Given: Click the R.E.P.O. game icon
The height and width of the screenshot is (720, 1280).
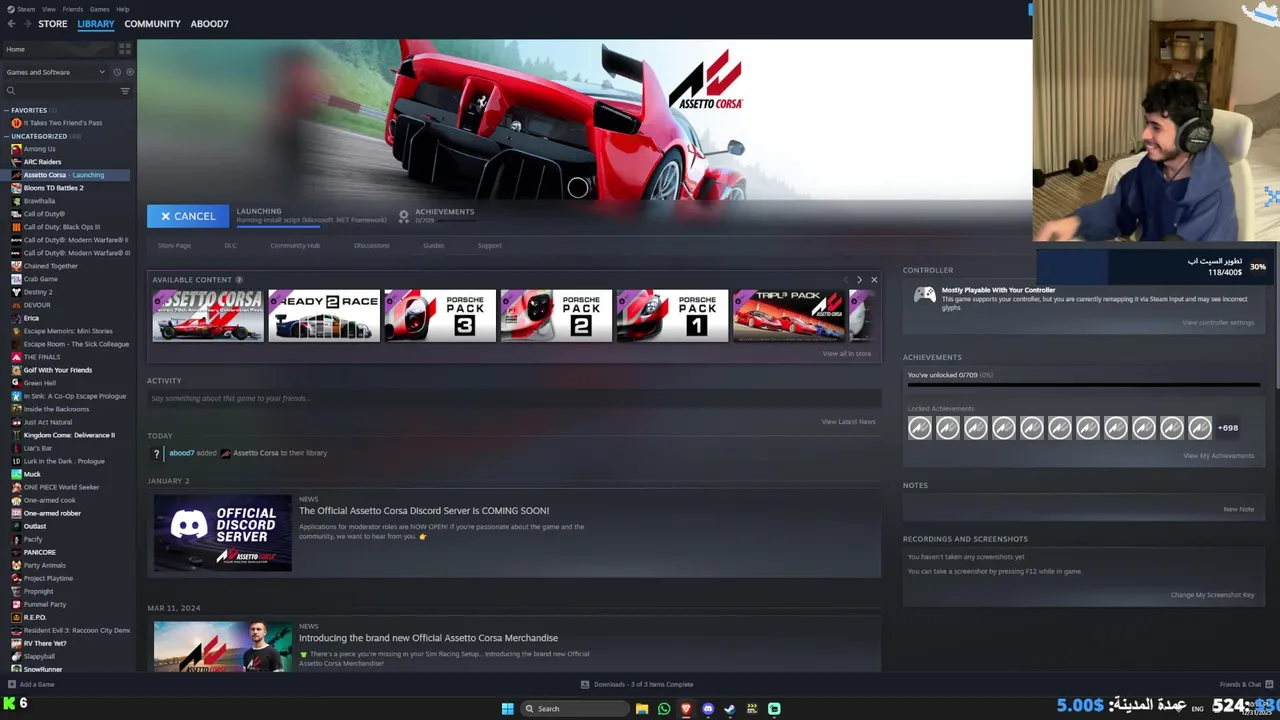Looking at the screenshot, I should pyautogui.click(x=16, y=617).
